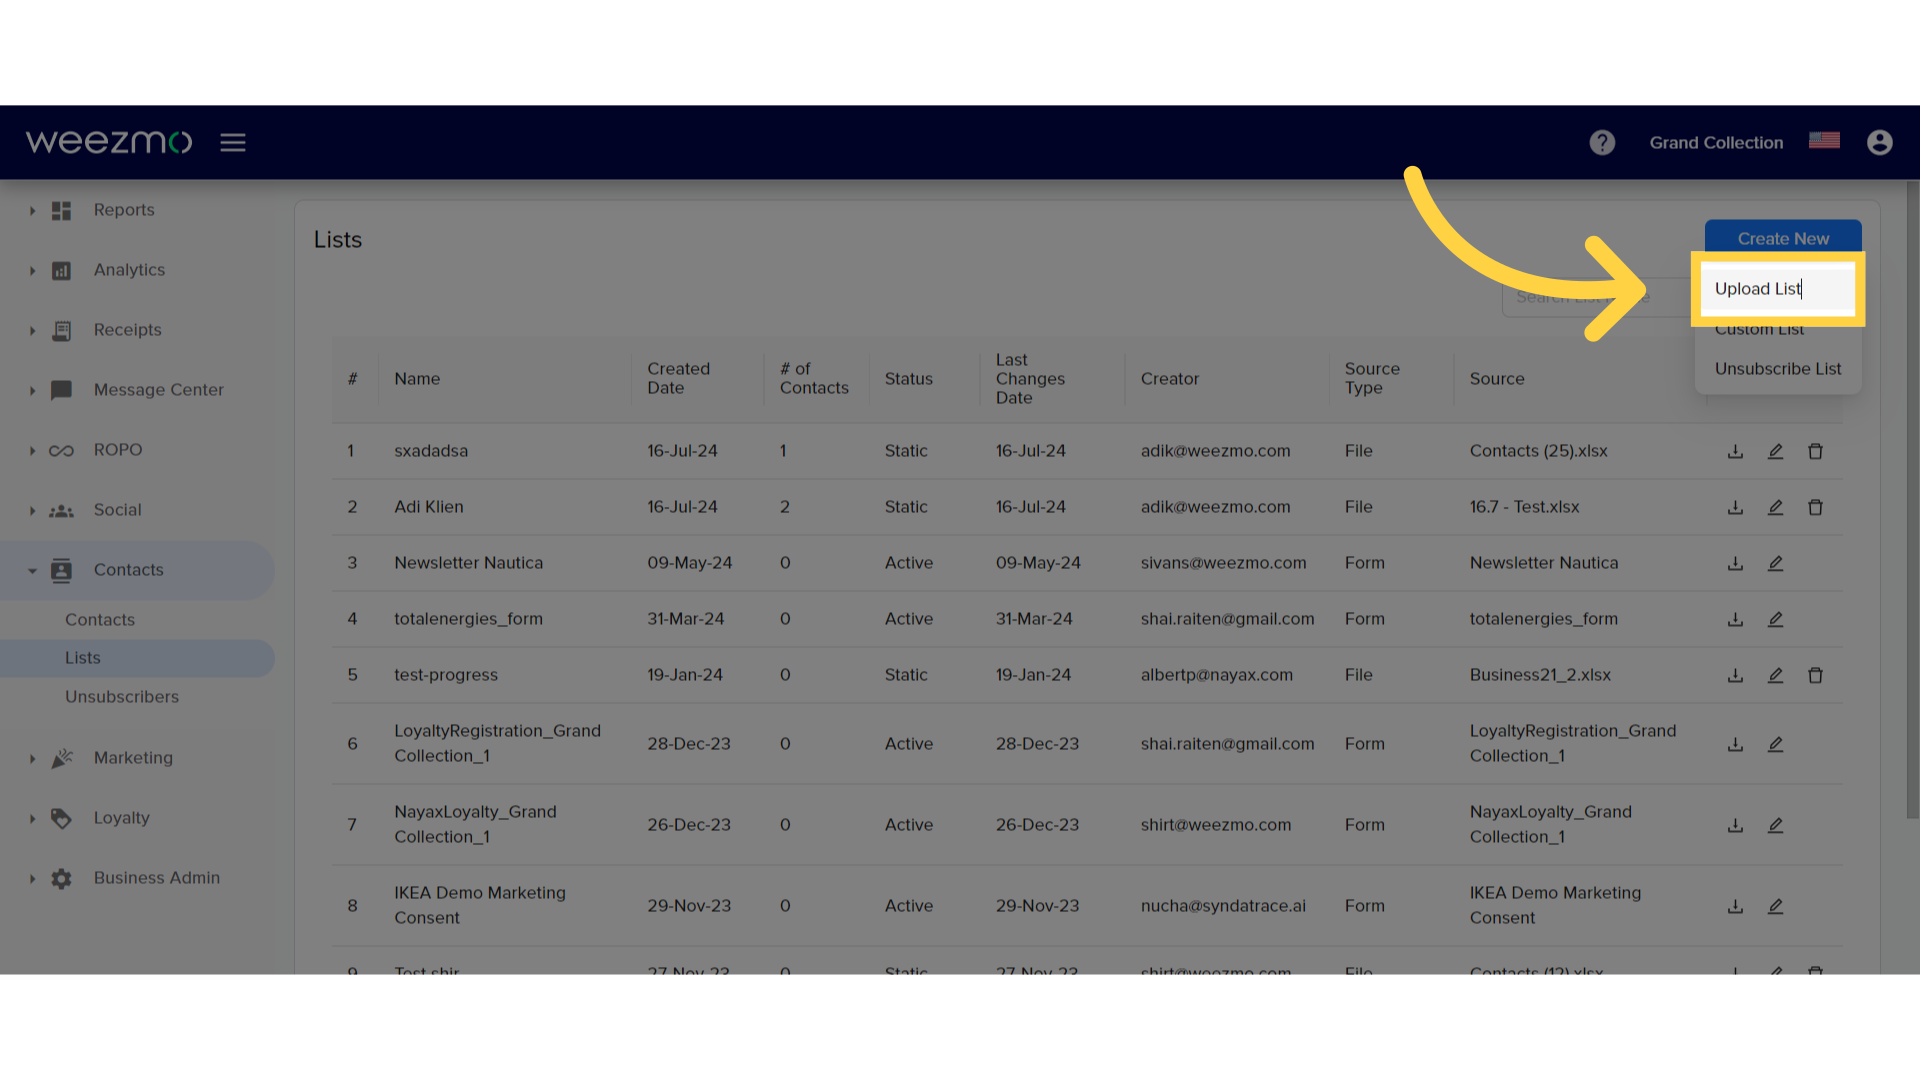Select Unsubscribe List from the dropdown
Screen dimensions: 1920x1080
[1778, 369]
